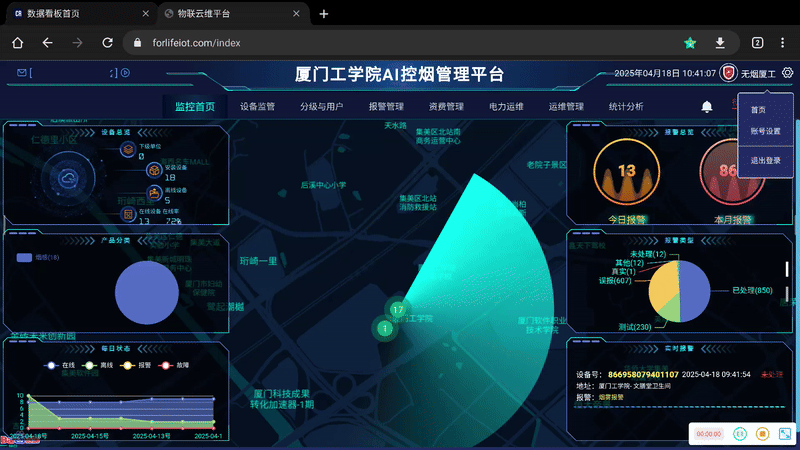Open the alarm bell notifications

[707, 106]
